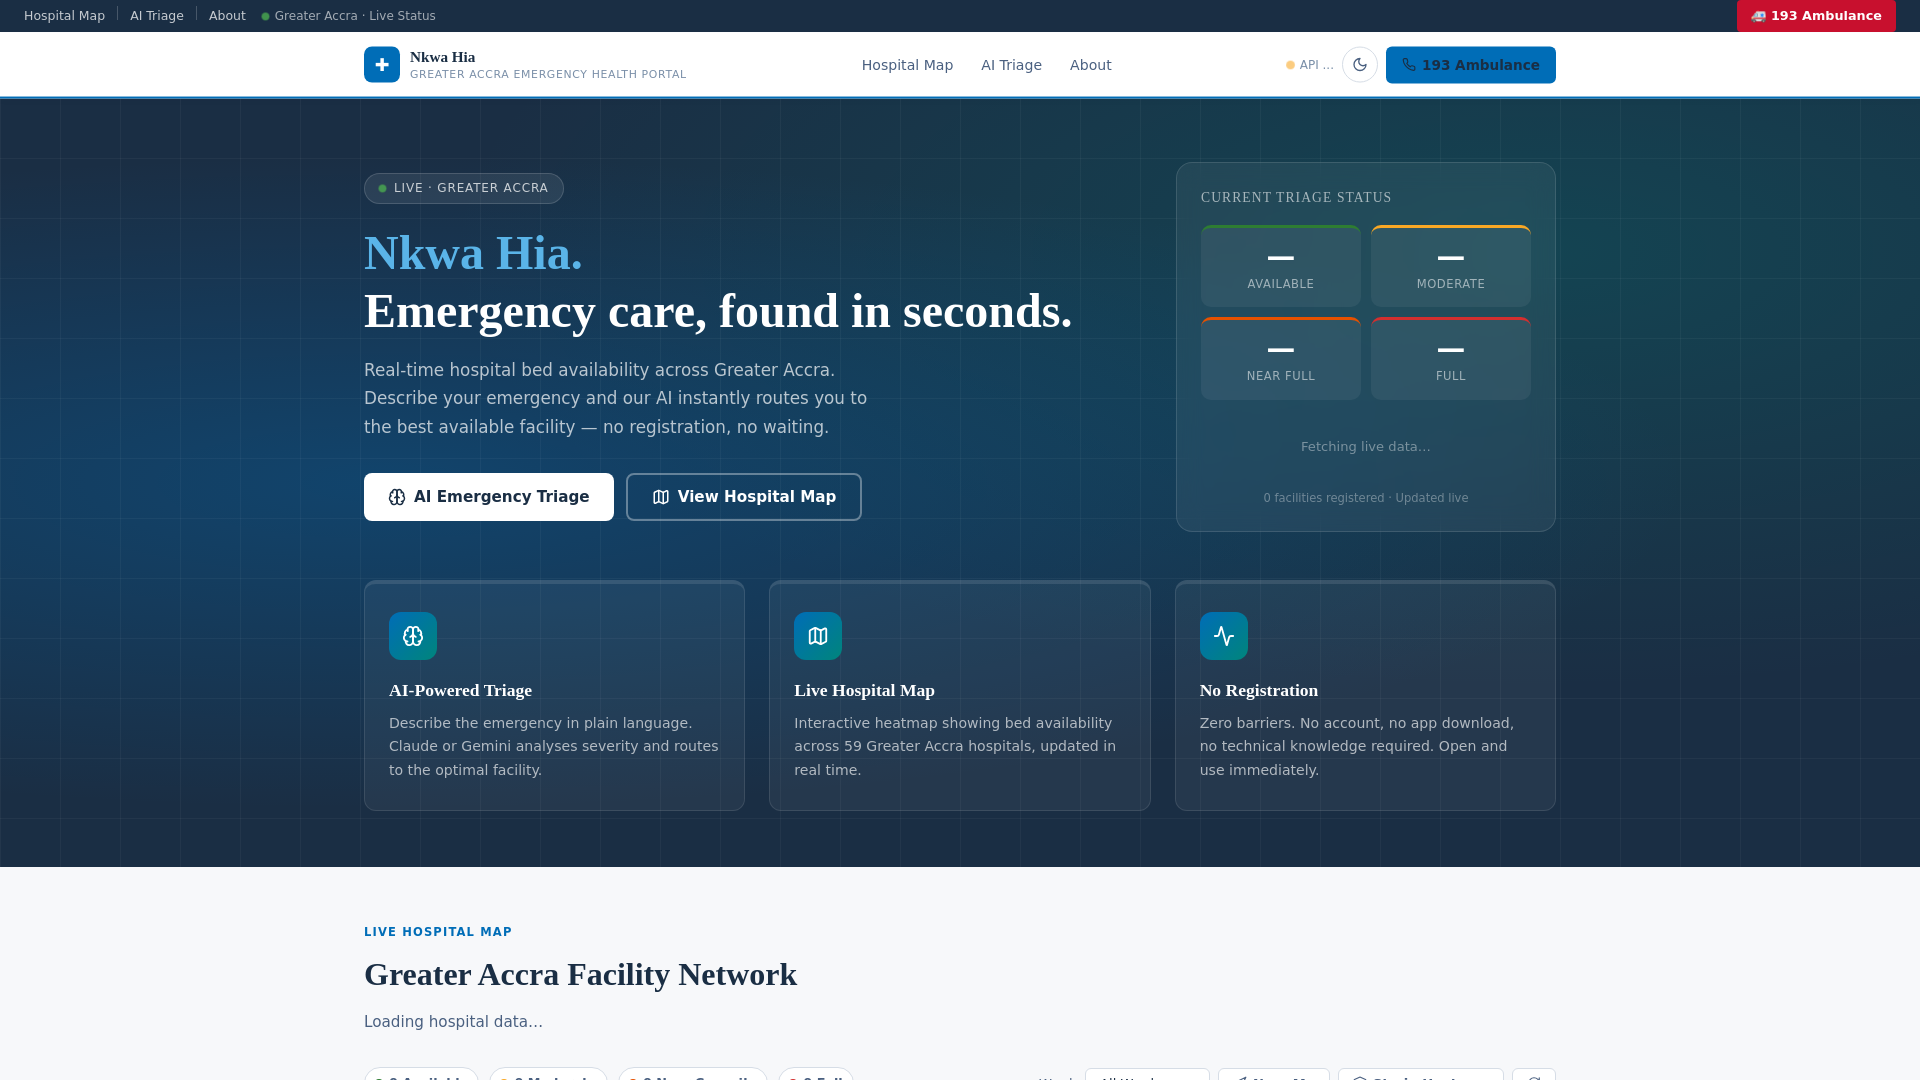Click the MODERATE triage status tile
Image resolution: width=1920 pixels, height=1080 pixels.
(1451, 266)
